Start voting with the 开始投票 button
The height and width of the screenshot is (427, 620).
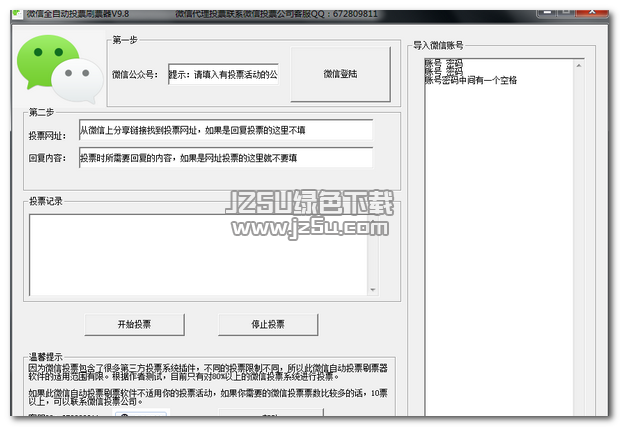tap(134, 325)
